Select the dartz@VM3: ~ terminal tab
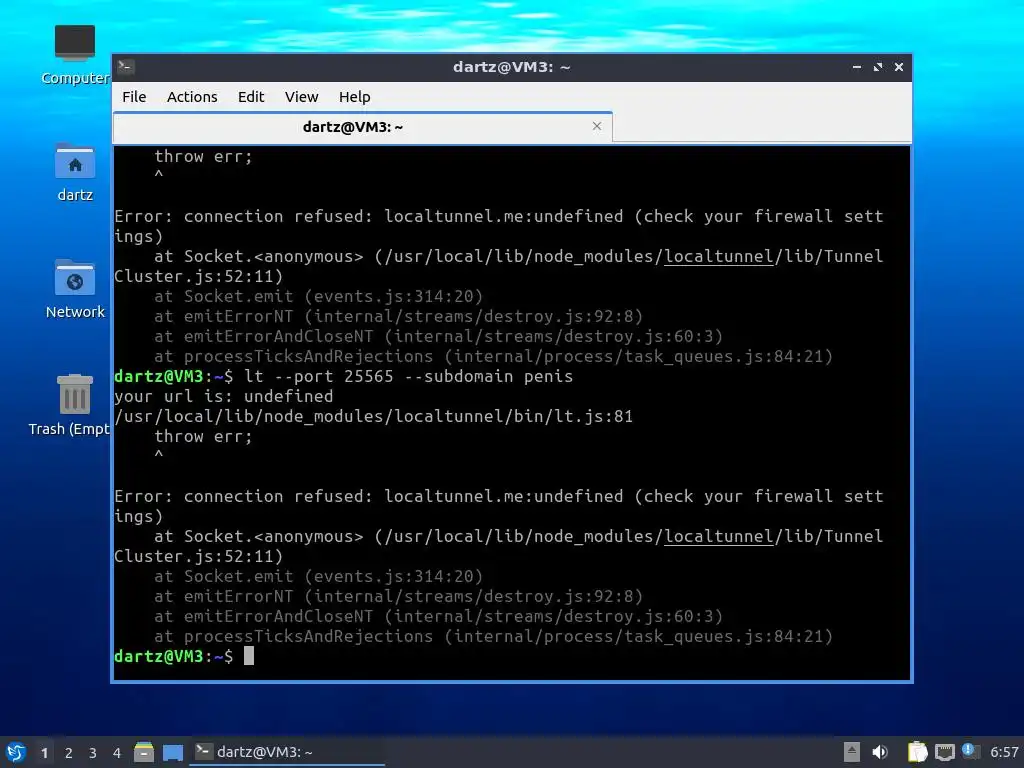Screen dimensions: 1024x768 [362, 127]
